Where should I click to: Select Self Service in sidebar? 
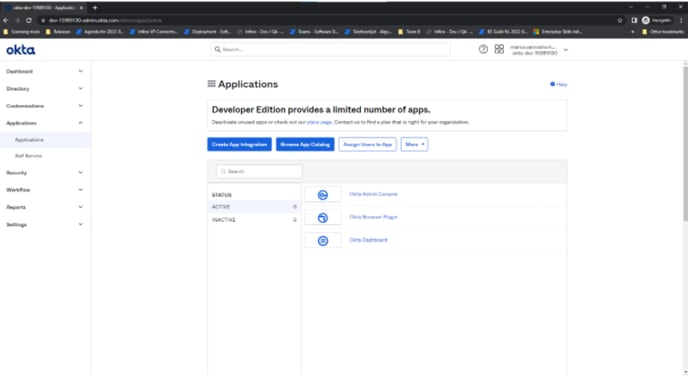click(x=29, y=156)
